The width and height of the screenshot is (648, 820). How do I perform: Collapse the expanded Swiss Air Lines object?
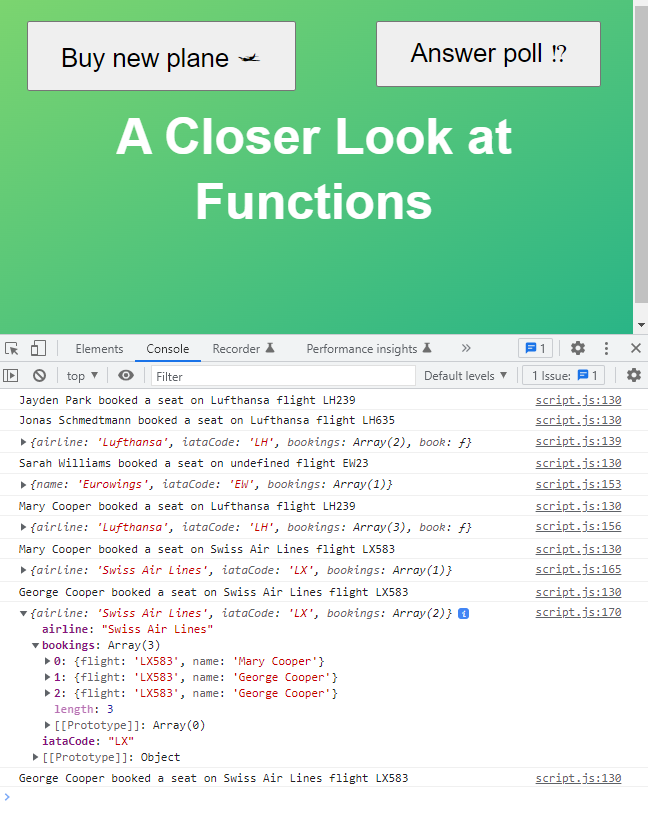pos(24,613)
